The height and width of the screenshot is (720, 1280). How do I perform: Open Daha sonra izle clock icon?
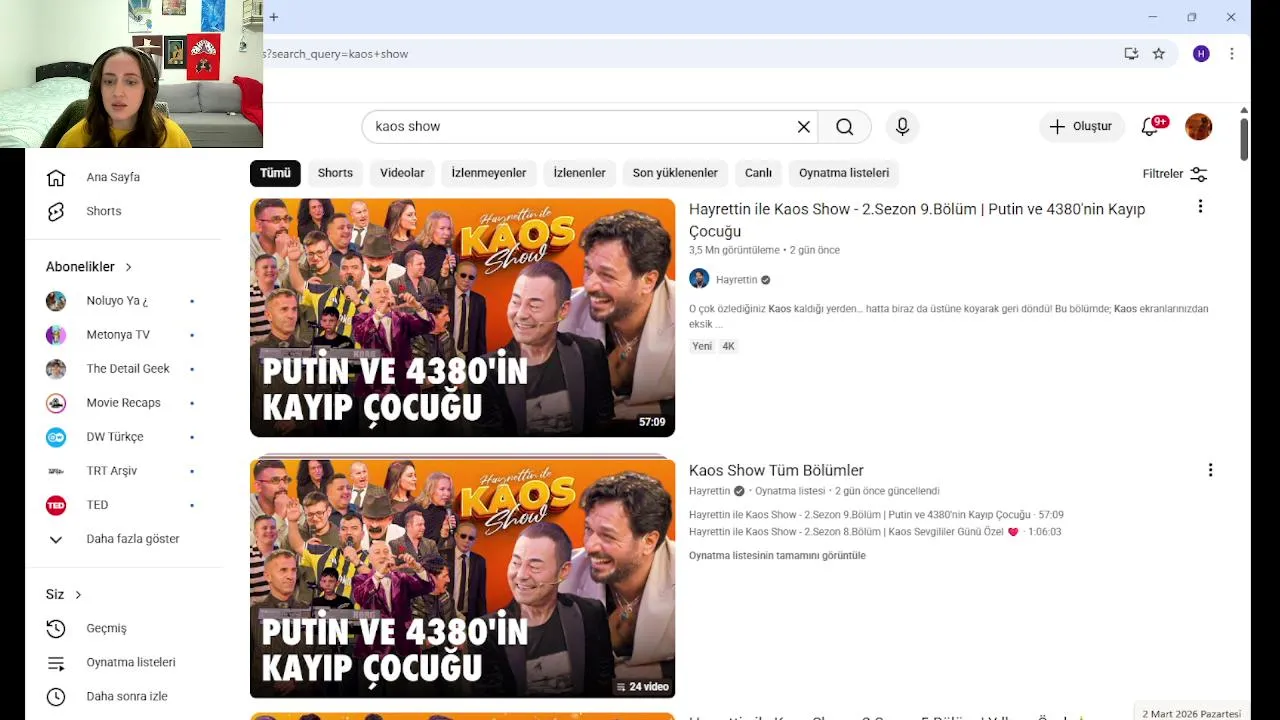56,696
